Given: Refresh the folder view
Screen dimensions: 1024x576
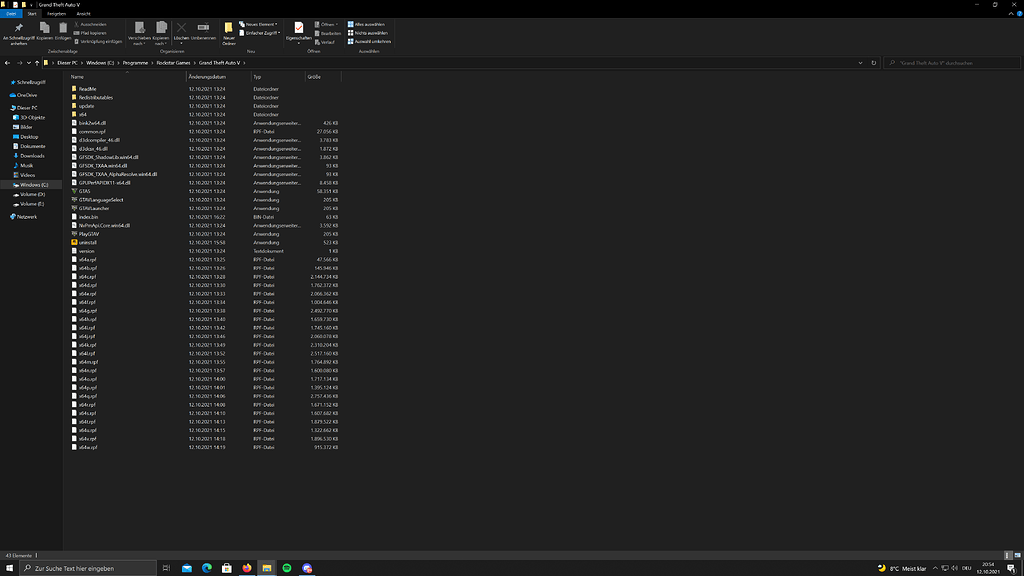Looking at the screenshot, I should click(x=874, y=63).
